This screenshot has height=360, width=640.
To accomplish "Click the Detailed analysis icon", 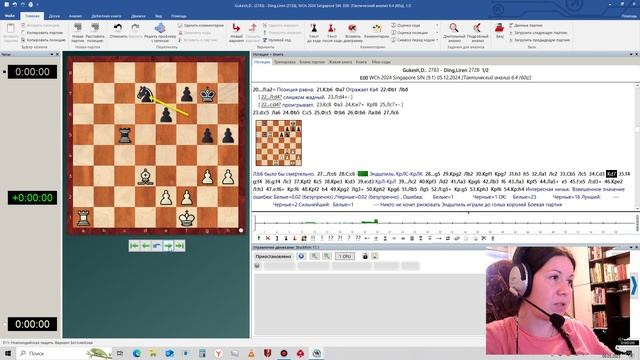I will (477, 28).
